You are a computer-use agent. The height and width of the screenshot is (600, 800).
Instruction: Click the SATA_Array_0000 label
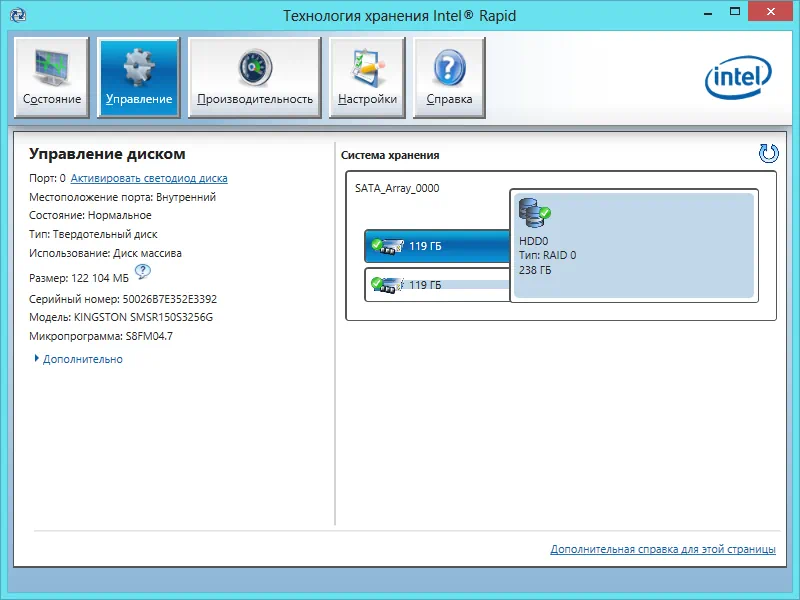click(397, 188)
